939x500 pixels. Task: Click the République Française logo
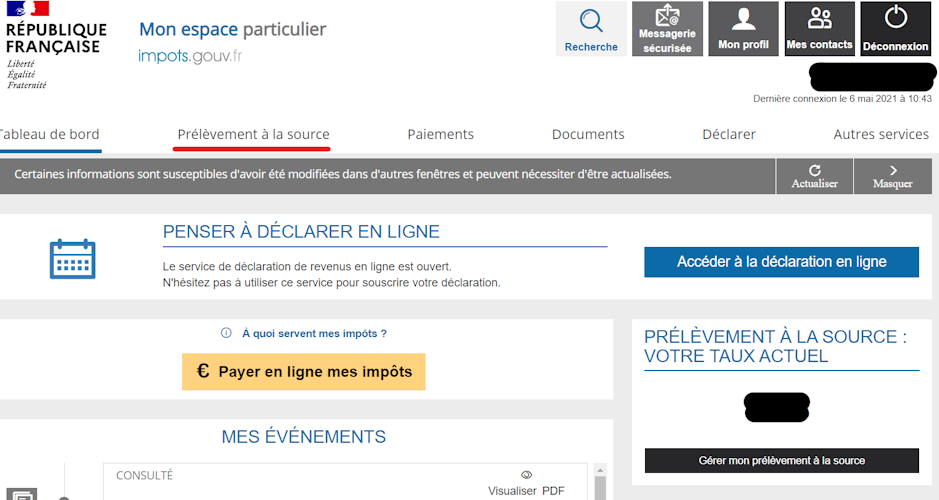point(56,45)
